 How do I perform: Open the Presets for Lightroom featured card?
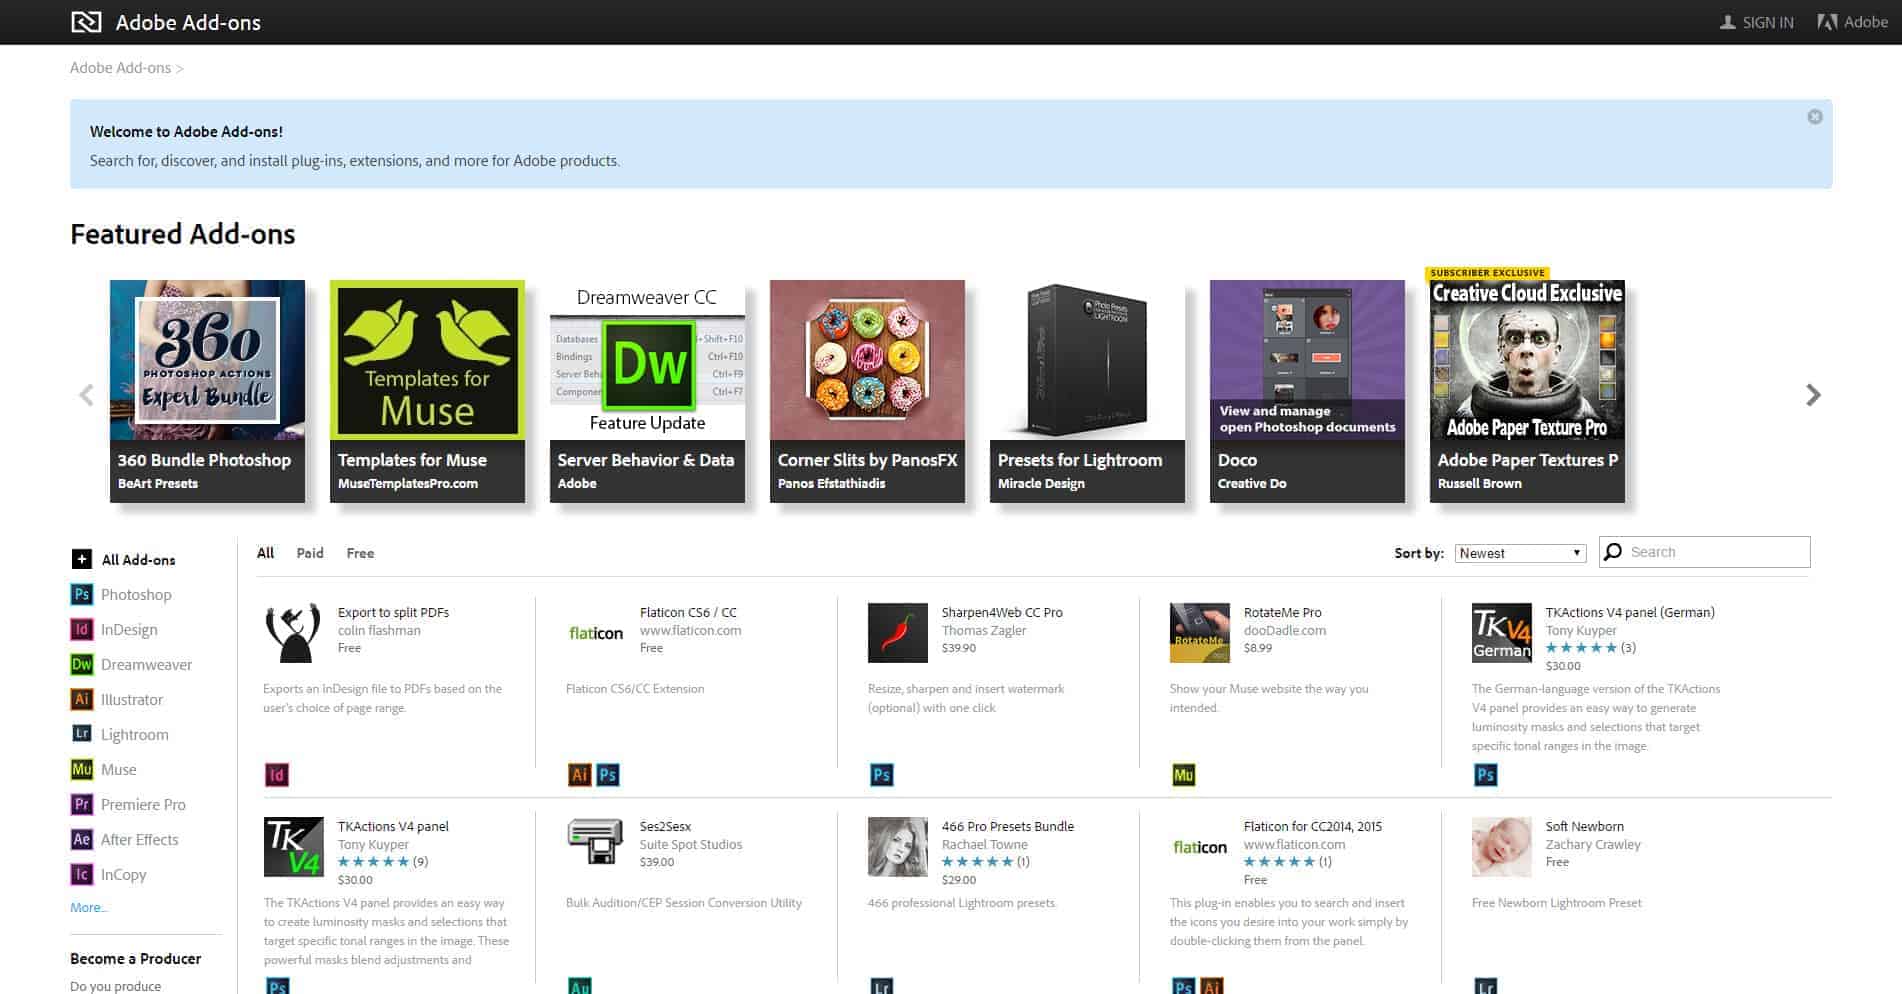pos(1087,391)
